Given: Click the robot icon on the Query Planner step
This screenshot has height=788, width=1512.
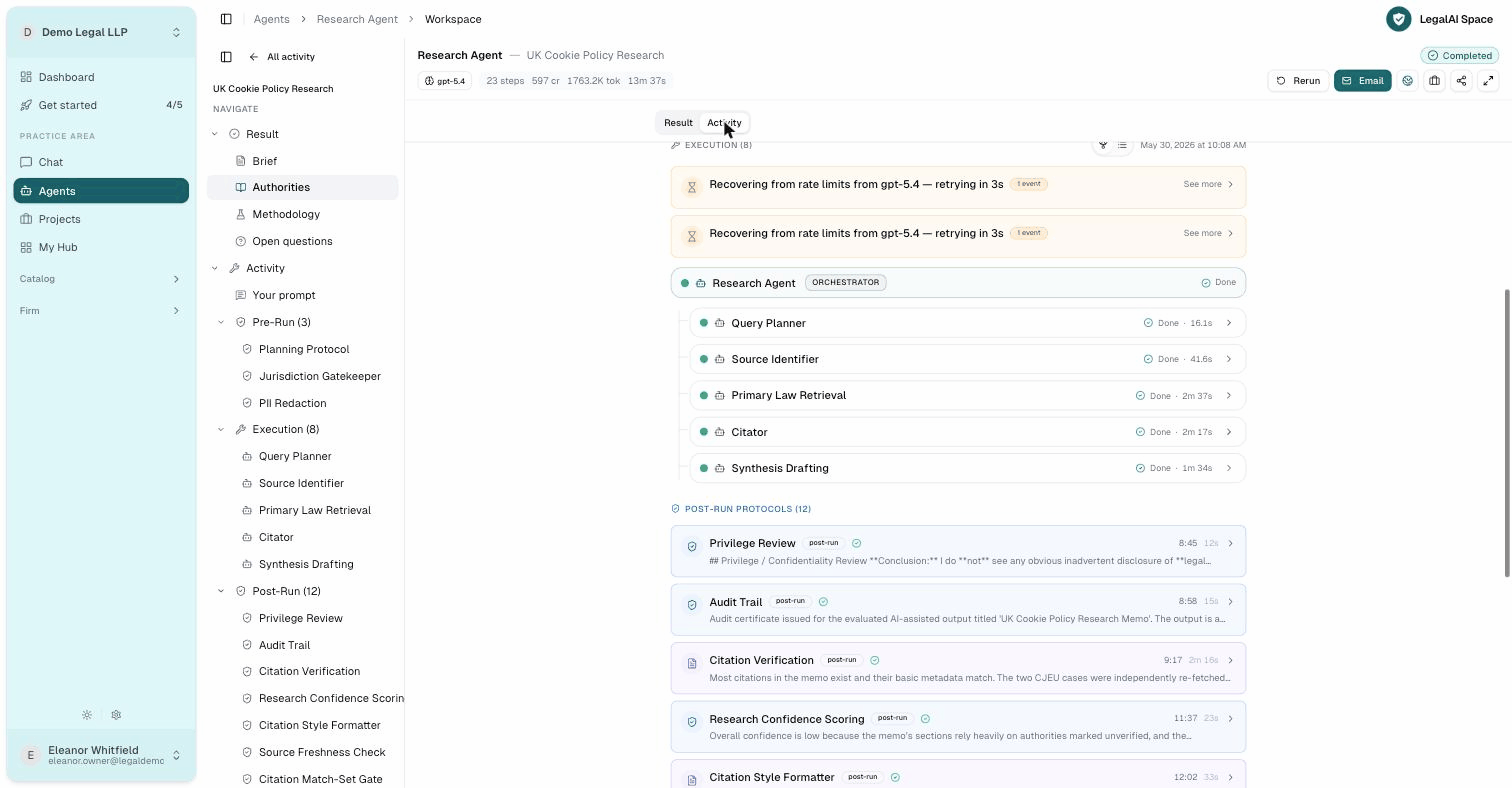Looking at the screenshot, I should 720,323.
